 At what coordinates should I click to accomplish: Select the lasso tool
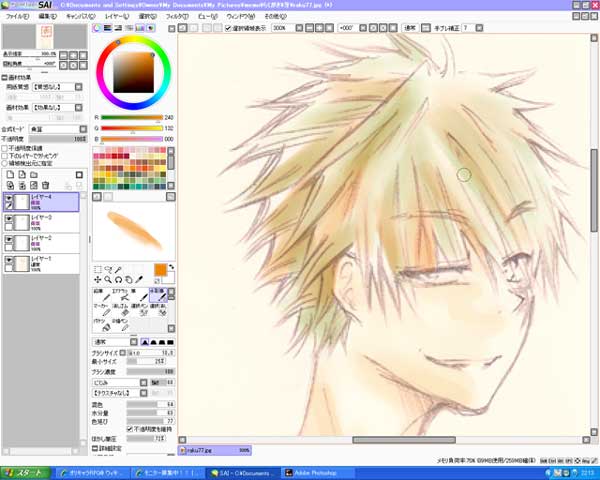click(x=108, y=269)
